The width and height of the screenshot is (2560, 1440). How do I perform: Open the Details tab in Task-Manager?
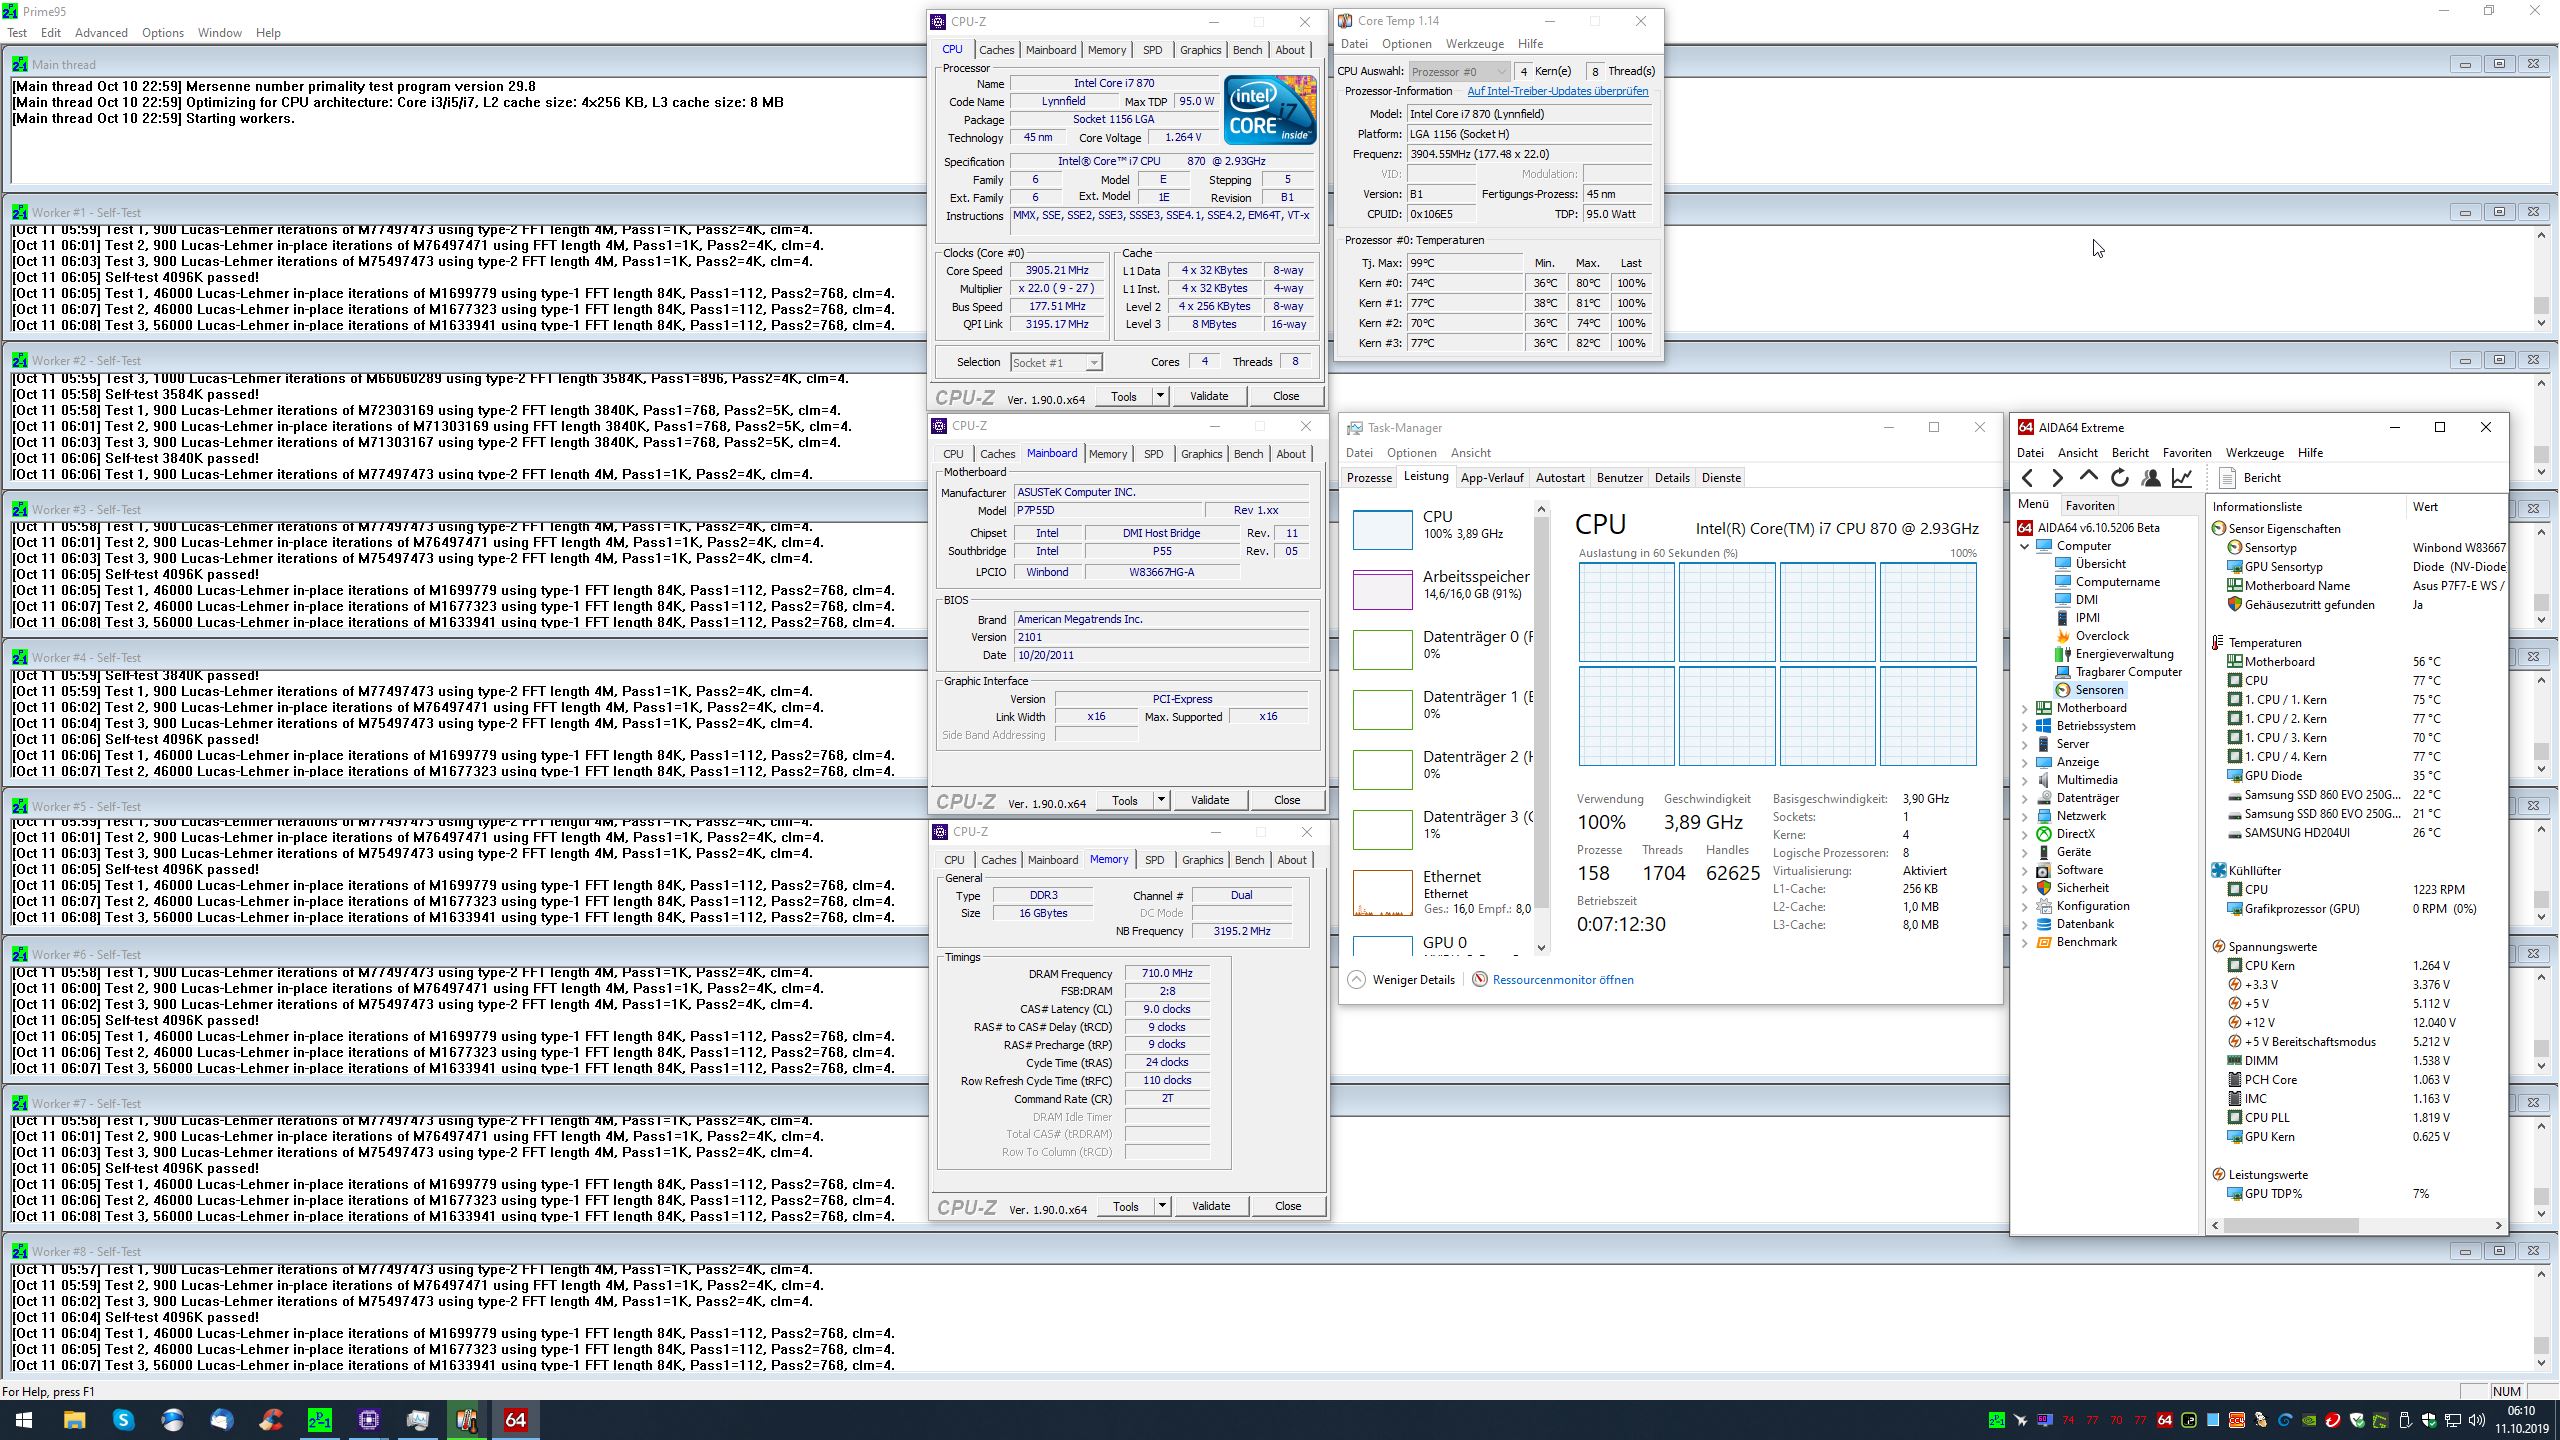tap(1671, 478)
